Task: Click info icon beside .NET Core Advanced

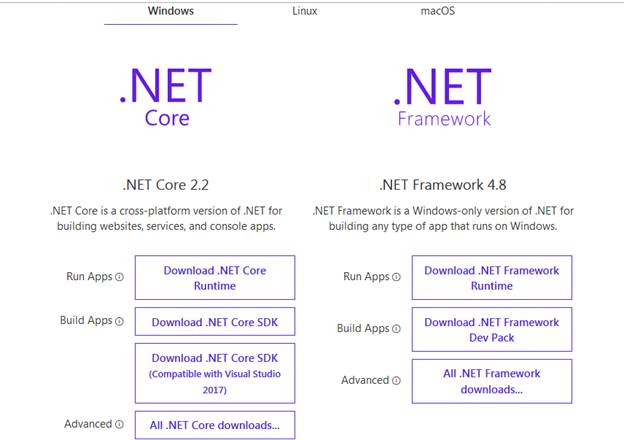Action: pos(119,424)
